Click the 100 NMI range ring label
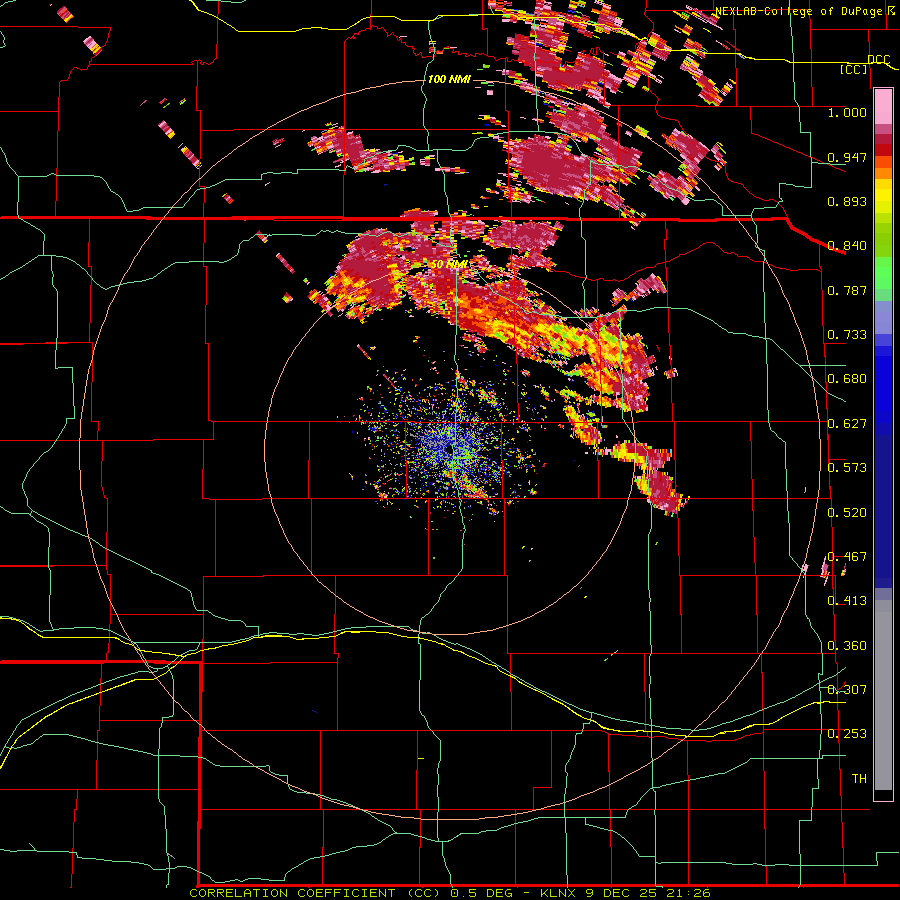Image resolution: width=900 pixels, height=900 pixels. tap(449, 79)
